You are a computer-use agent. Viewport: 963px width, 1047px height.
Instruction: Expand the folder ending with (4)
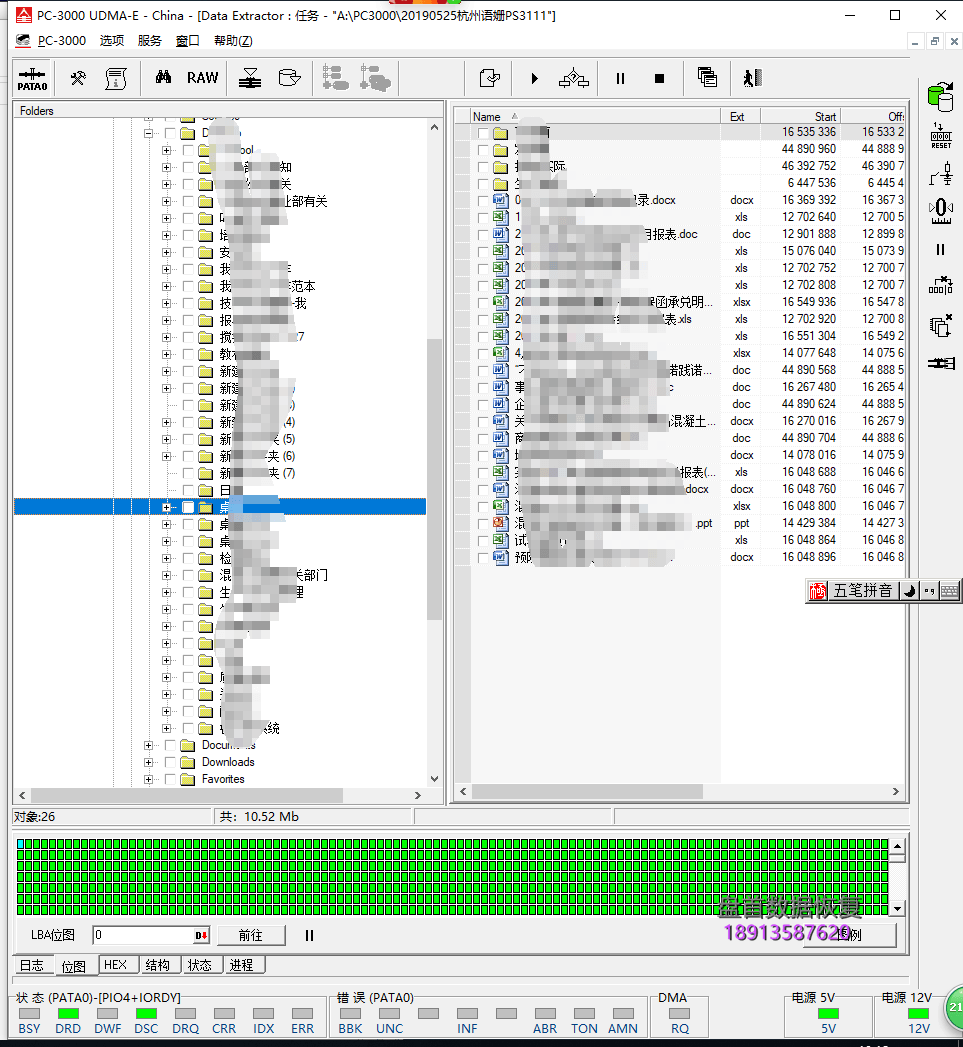(166, 423)
